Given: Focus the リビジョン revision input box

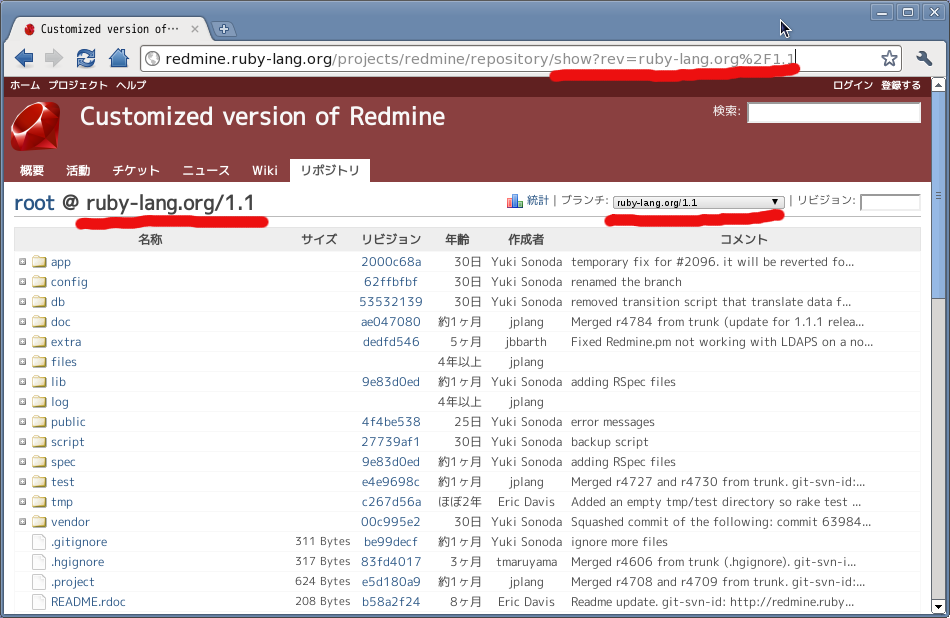Looking at the screenshot, I should 890,202.
